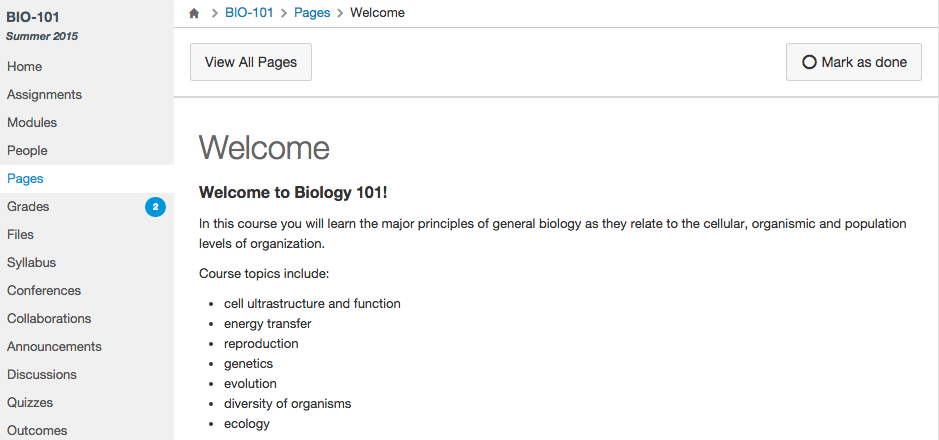
Task: Navigate to Files in sidebar
Action: pos(20,235)
